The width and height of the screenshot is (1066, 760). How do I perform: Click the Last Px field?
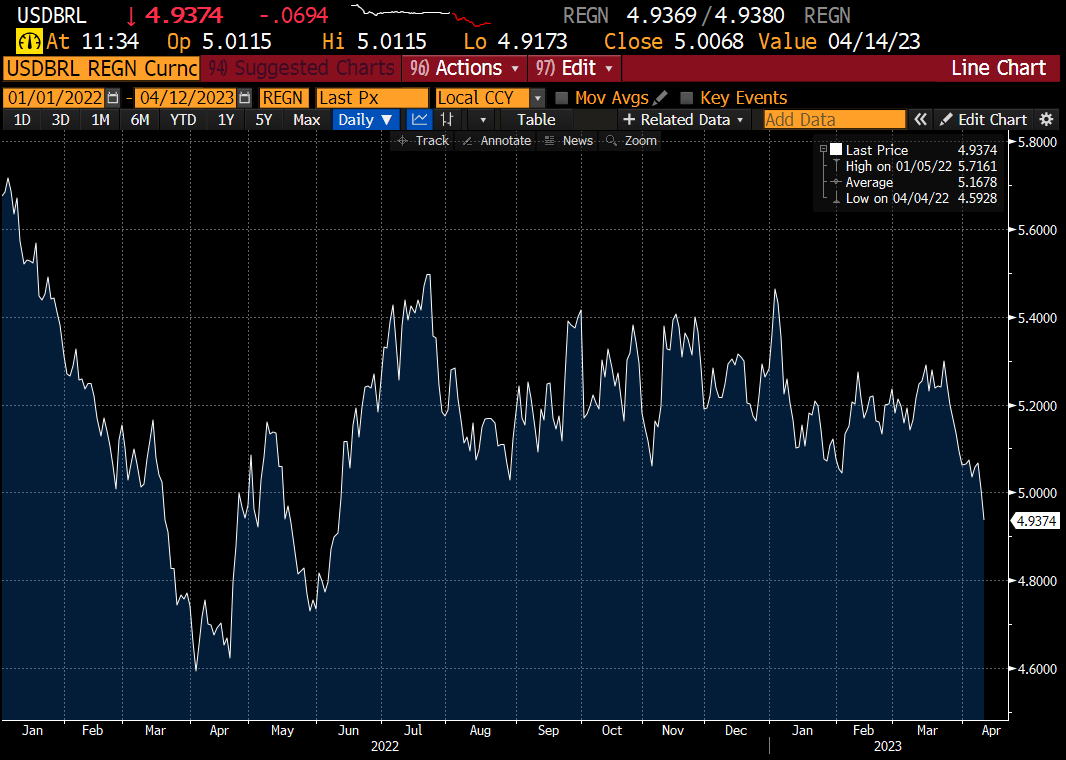[x=373, y=98]
